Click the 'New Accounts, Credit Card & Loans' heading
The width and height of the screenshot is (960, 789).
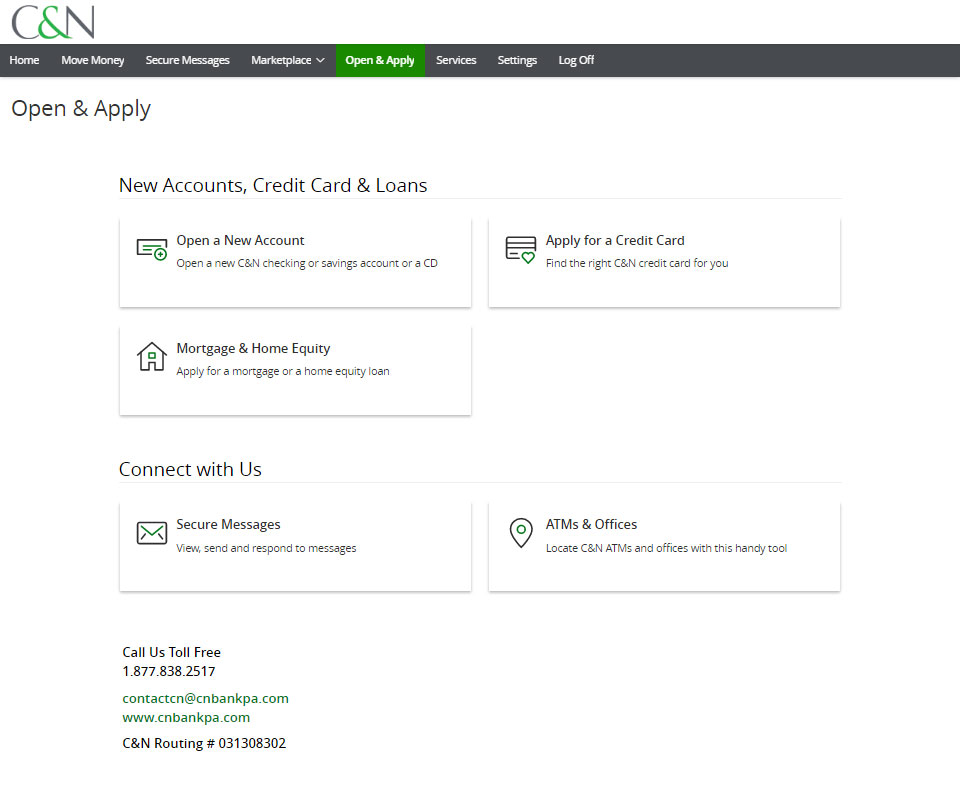(273, 185)
